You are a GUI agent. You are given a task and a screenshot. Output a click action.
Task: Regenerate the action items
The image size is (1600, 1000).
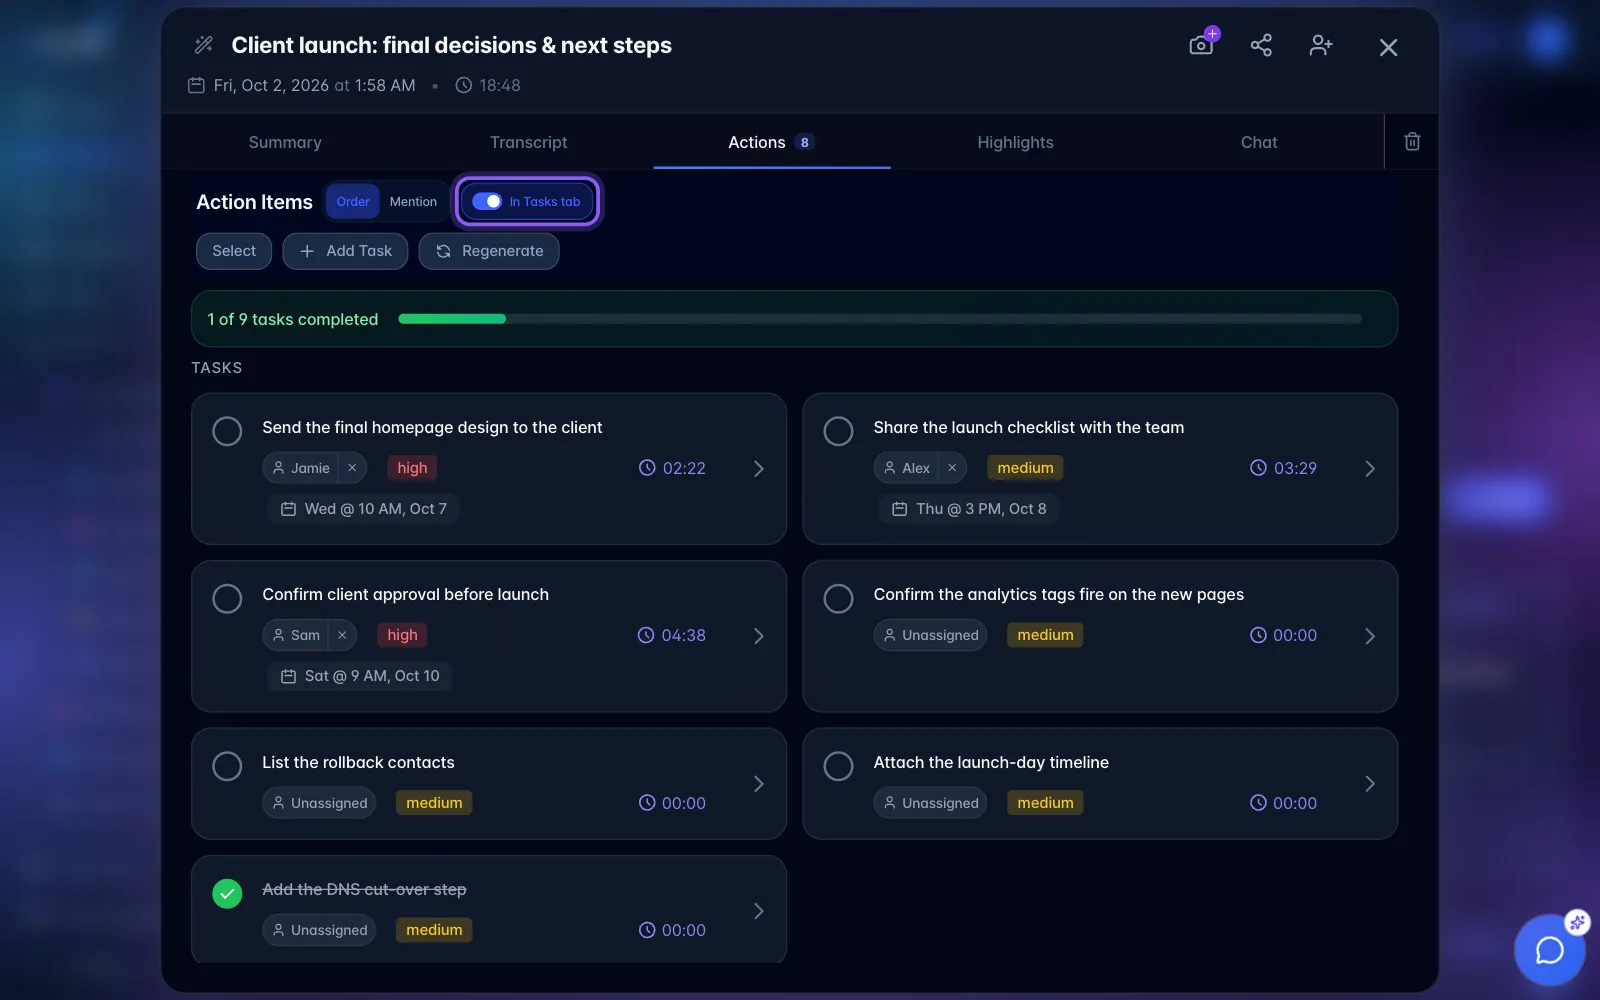click(489, 251)
